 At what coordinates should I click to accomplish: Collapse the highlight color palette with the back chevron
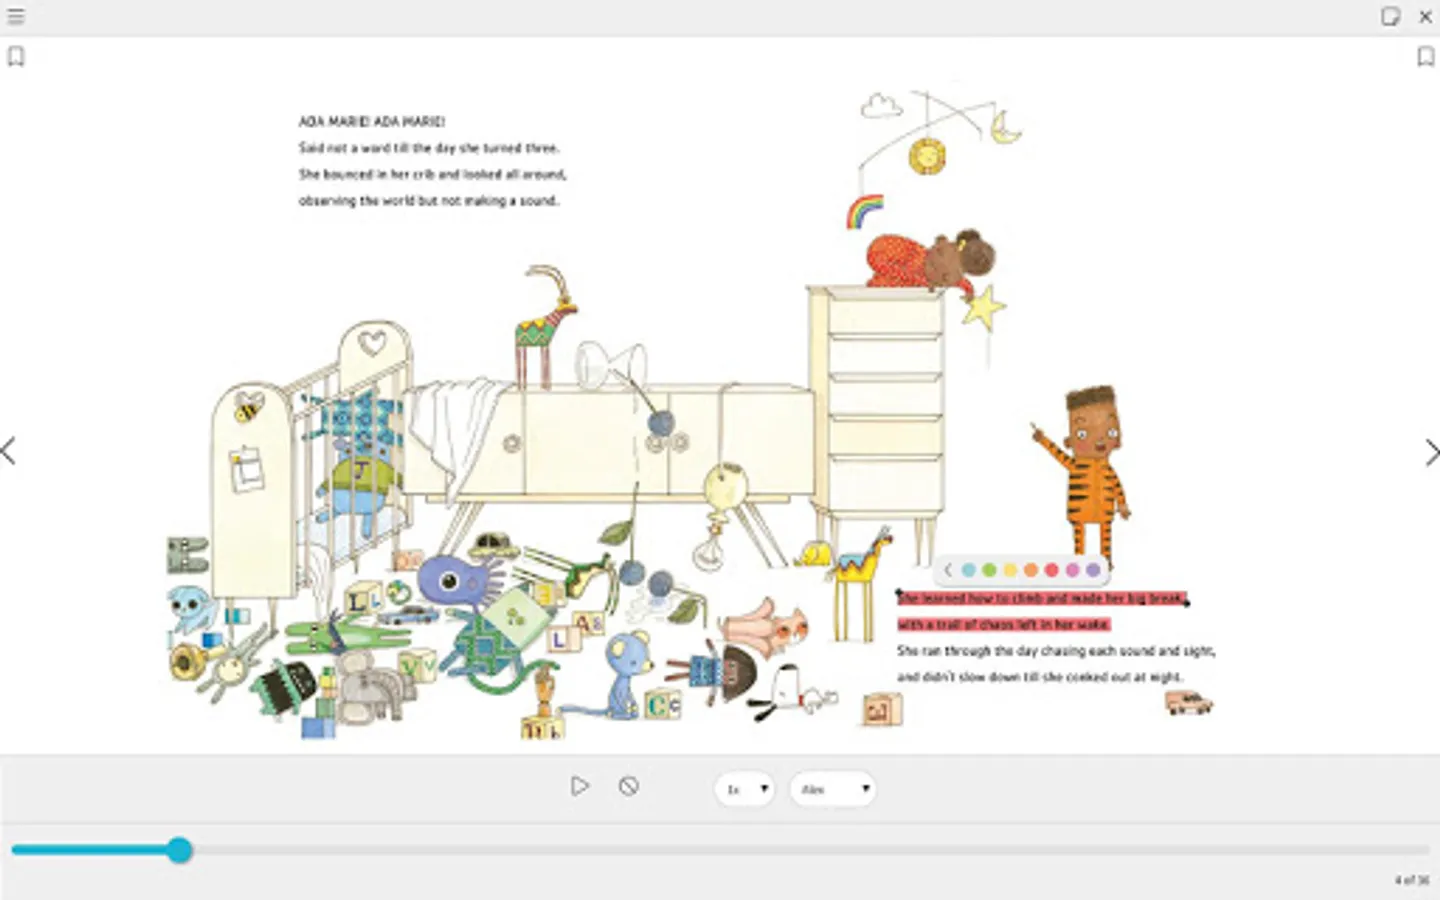(948, 570)
